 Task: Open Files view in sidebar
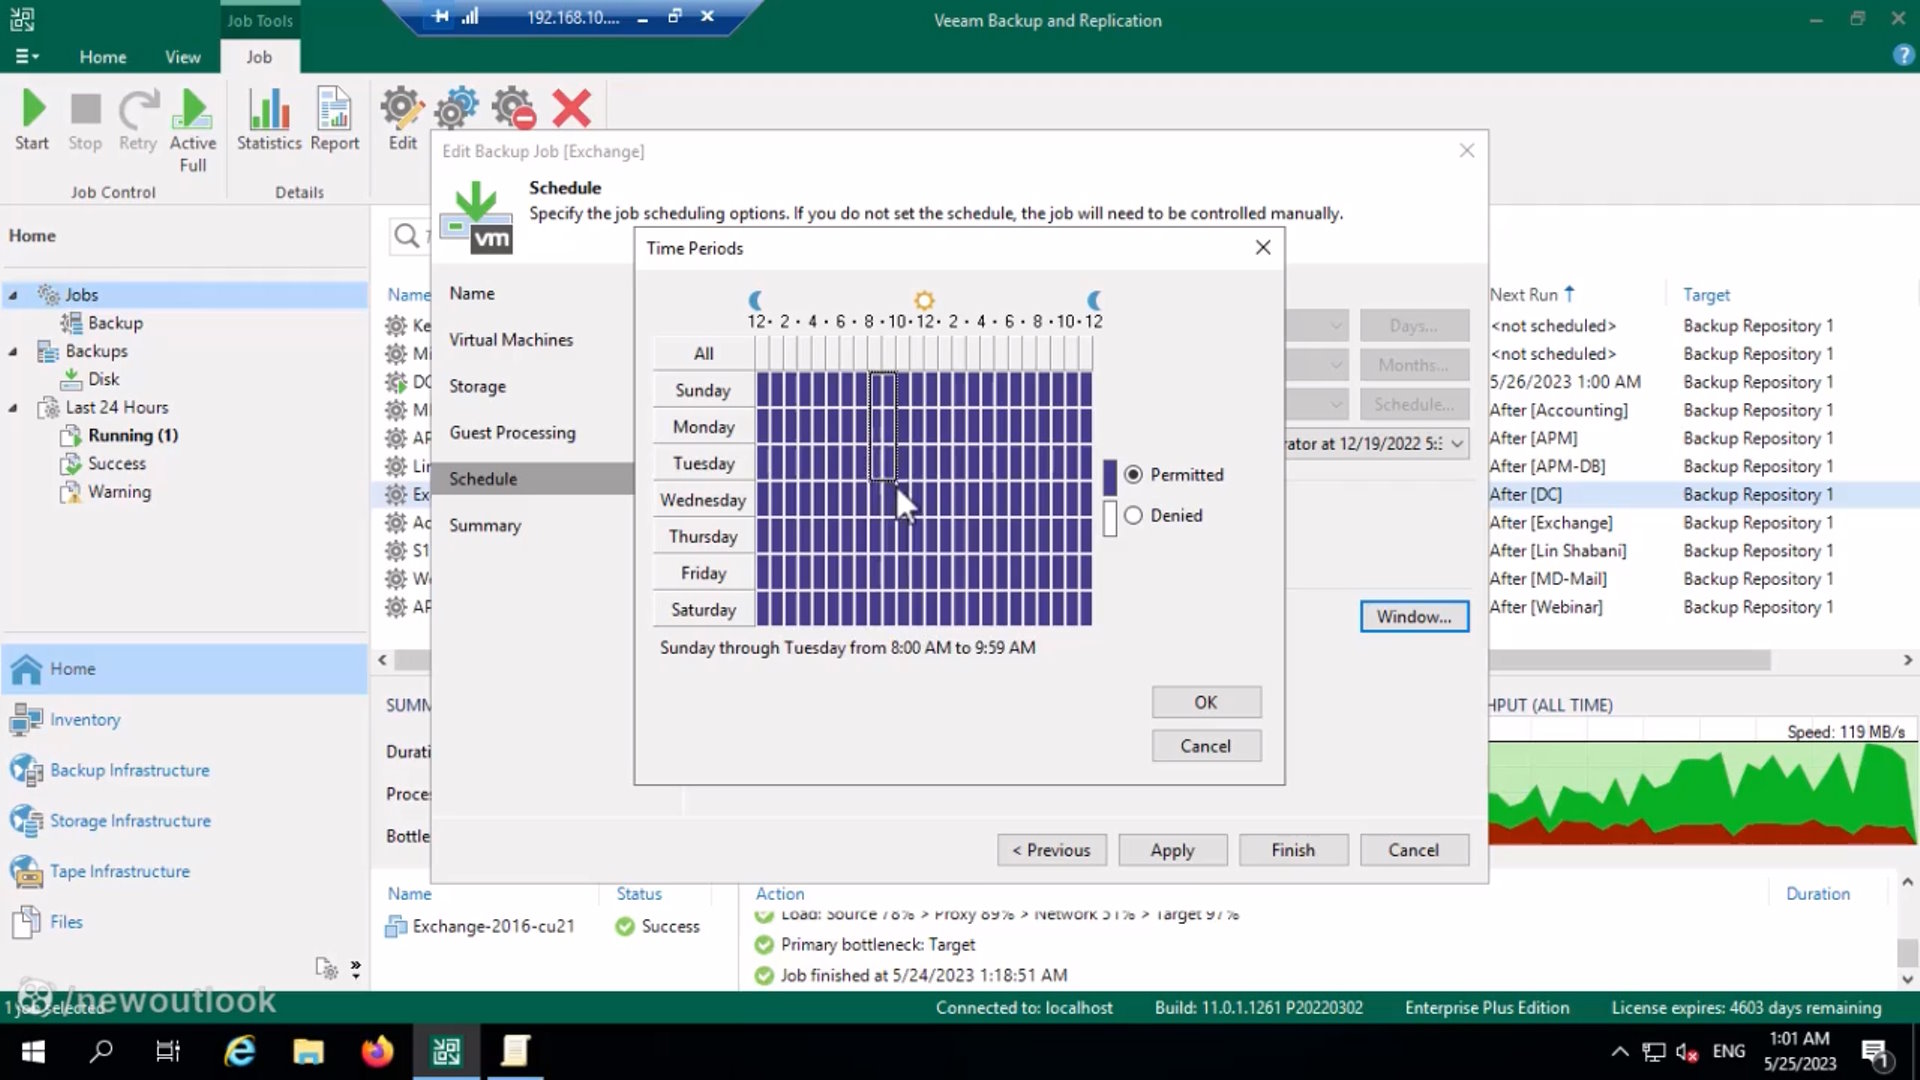(x=66, y=921)
